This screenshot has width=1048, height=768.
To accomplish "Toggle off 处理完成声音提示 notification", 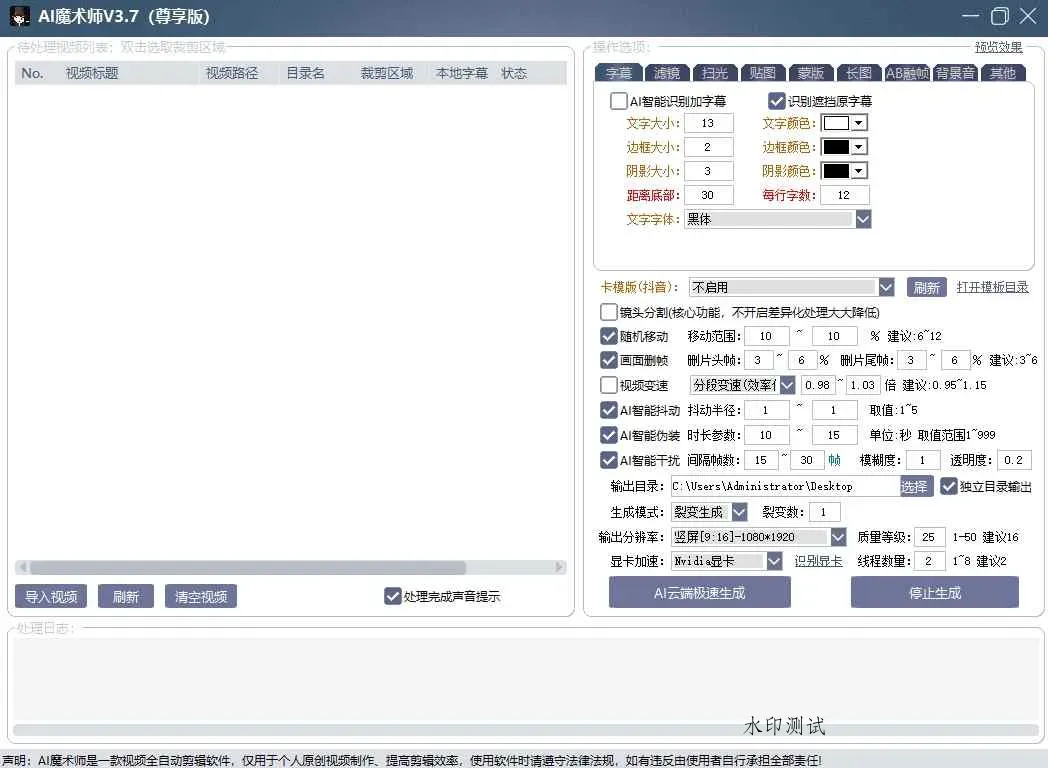I will pyautogui.click(x=392, y=595).
